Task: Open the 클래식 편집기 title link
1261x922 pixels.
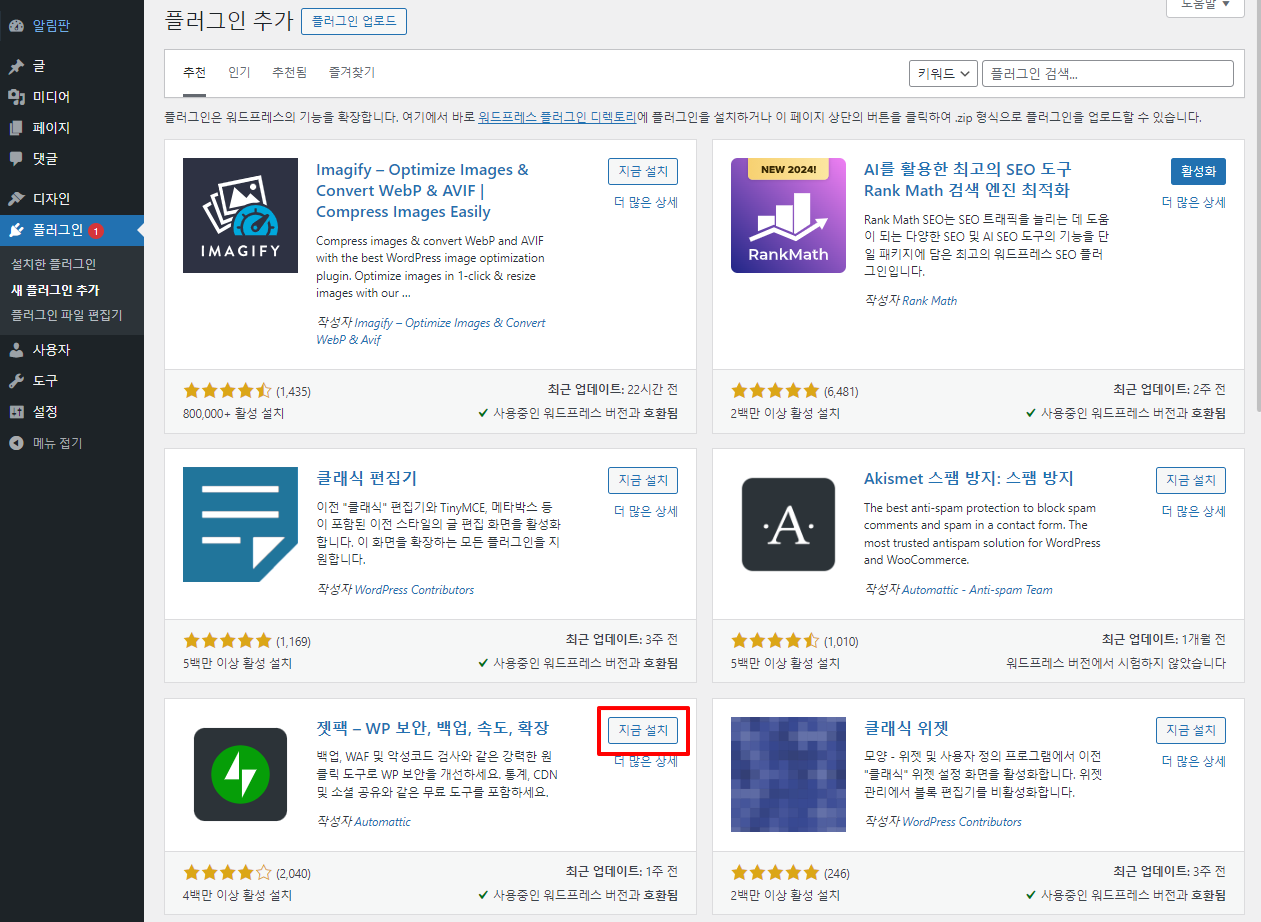Action: tap(366, 479)
